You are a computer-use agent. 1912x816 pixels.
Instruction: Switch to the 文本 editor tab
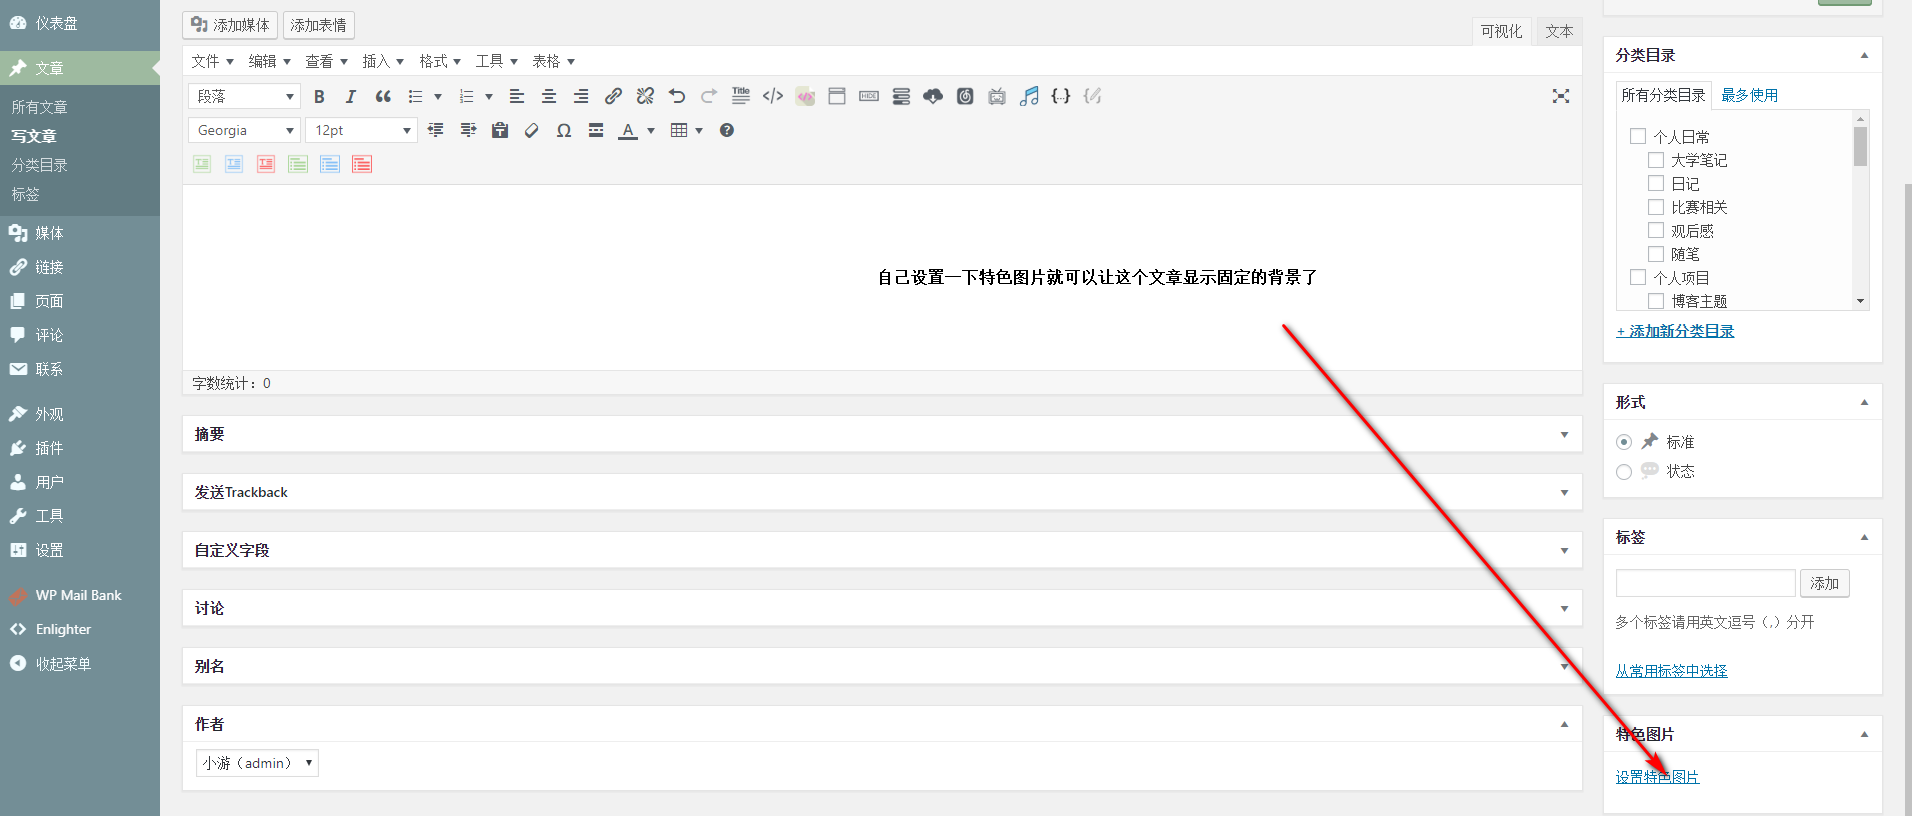[1559, 31]
